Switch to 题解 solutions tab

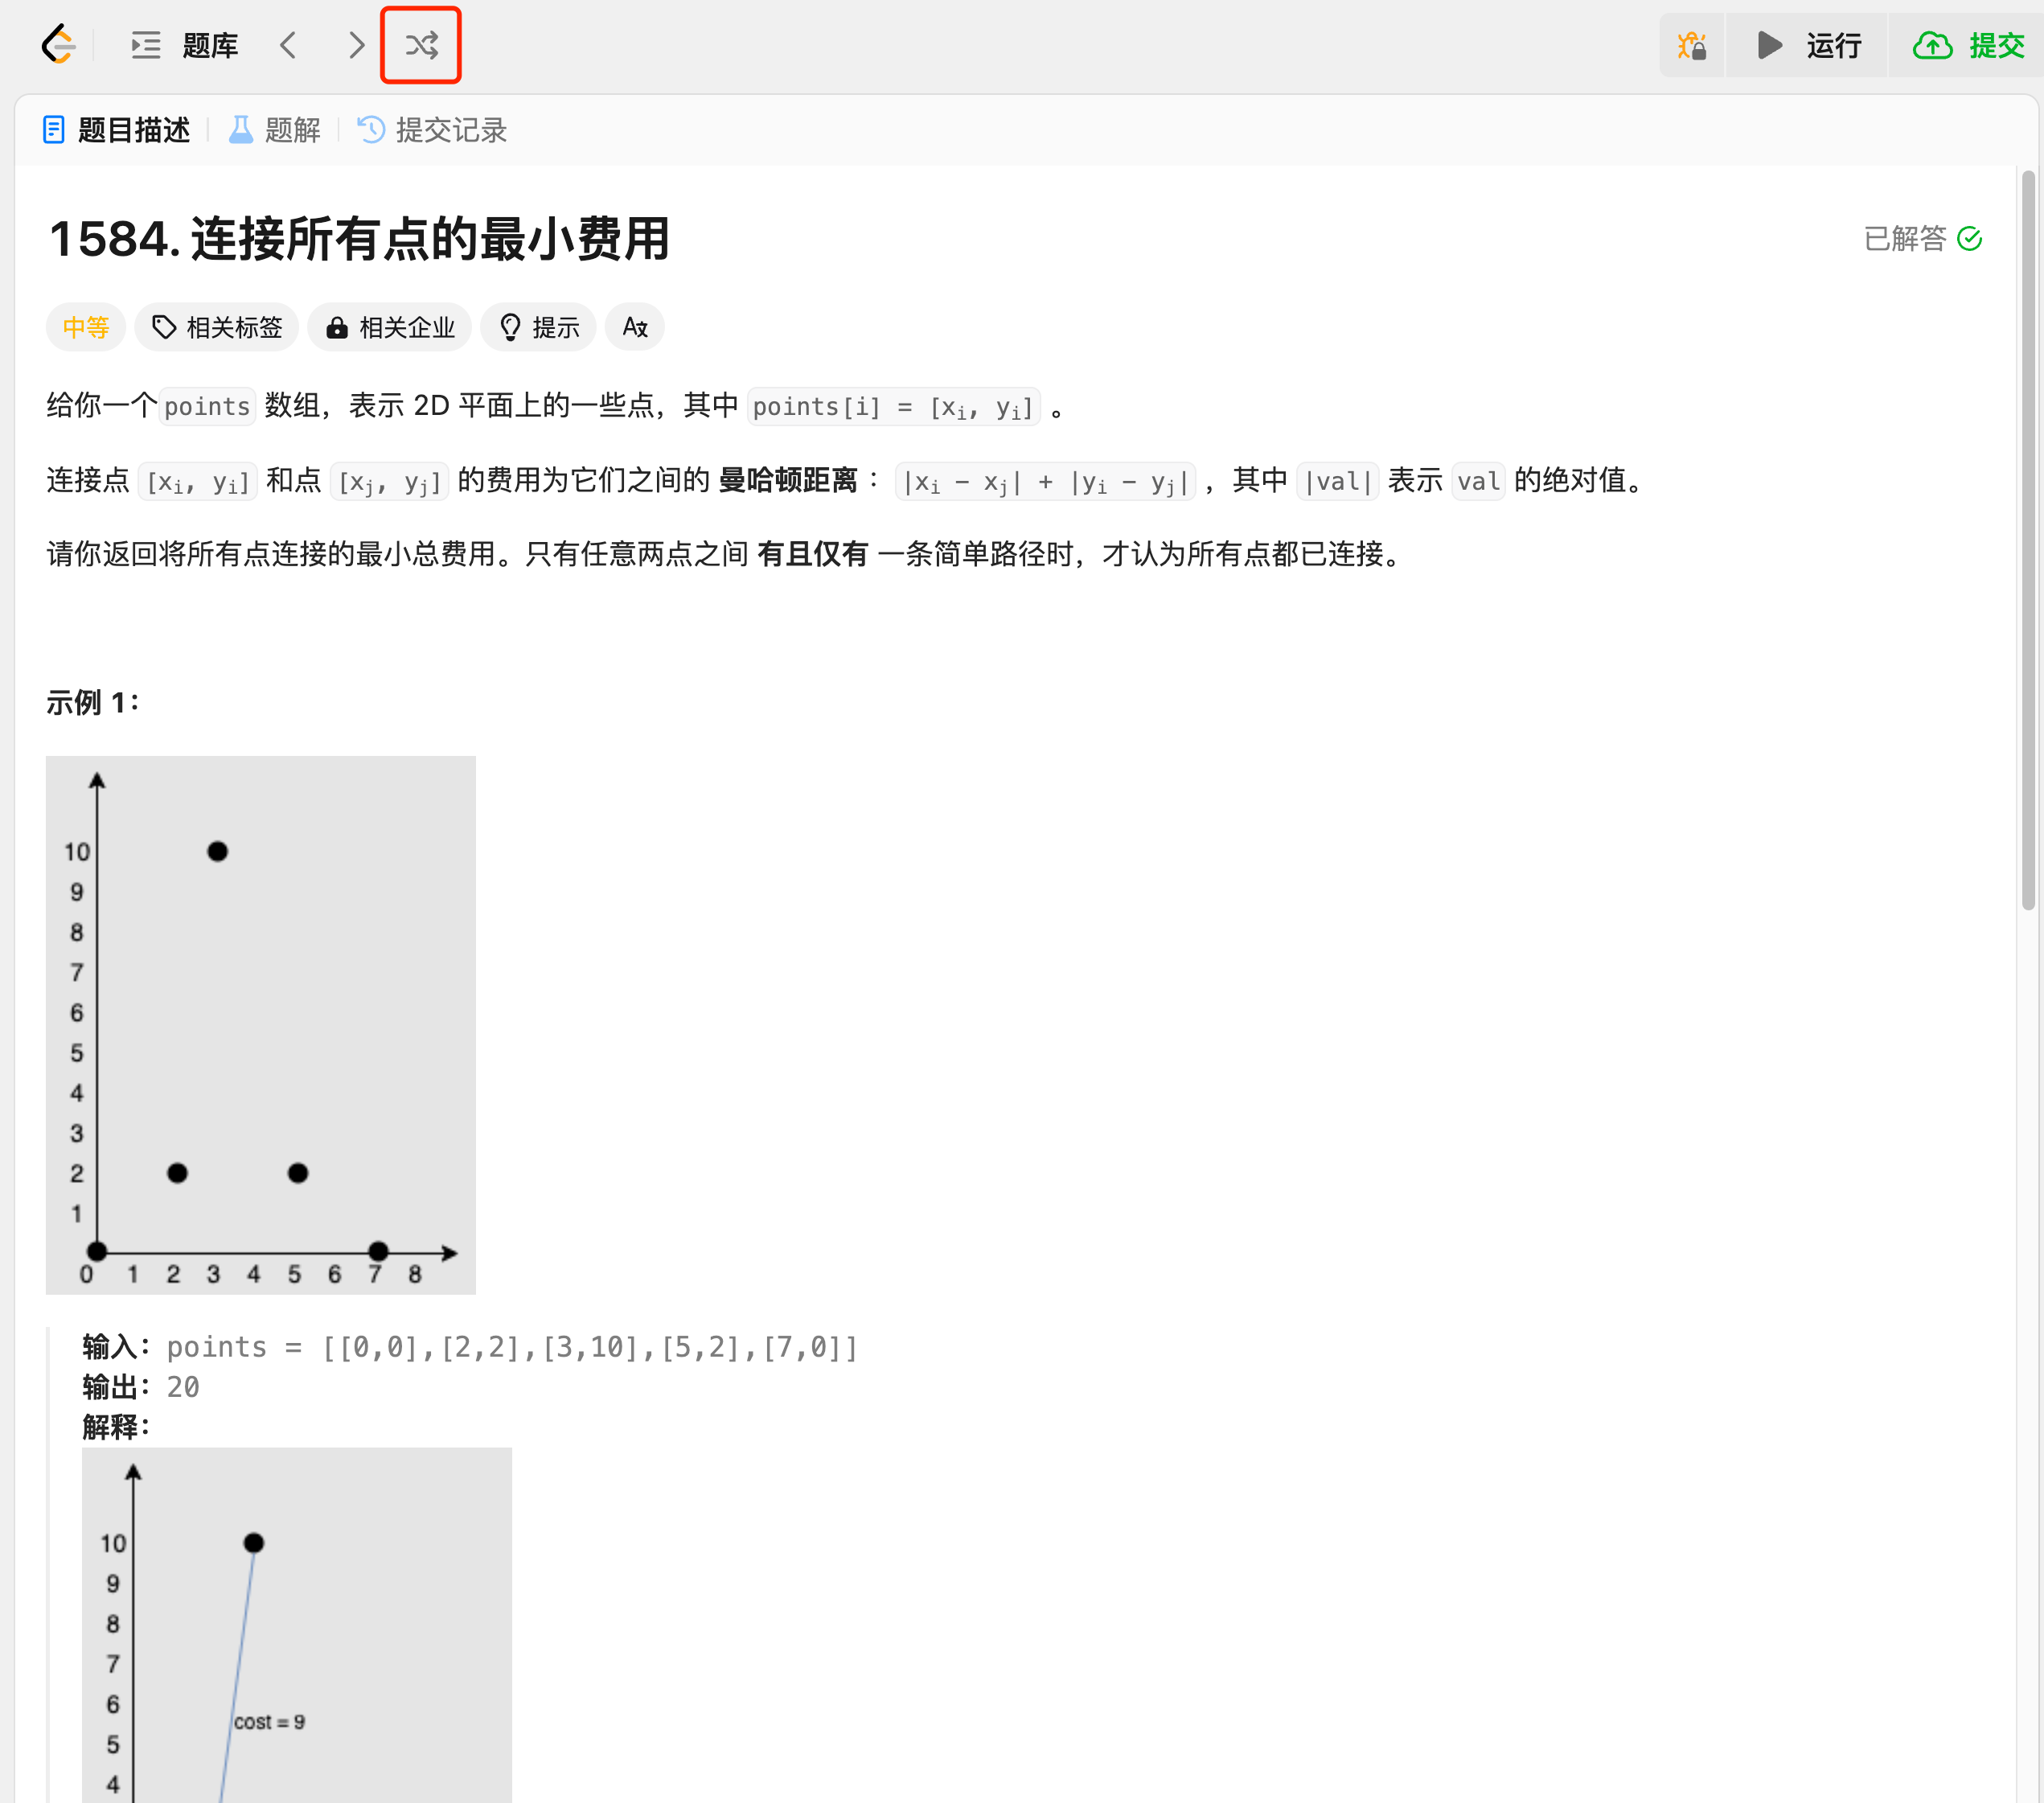pyautogui.click(x=275, y=130)
